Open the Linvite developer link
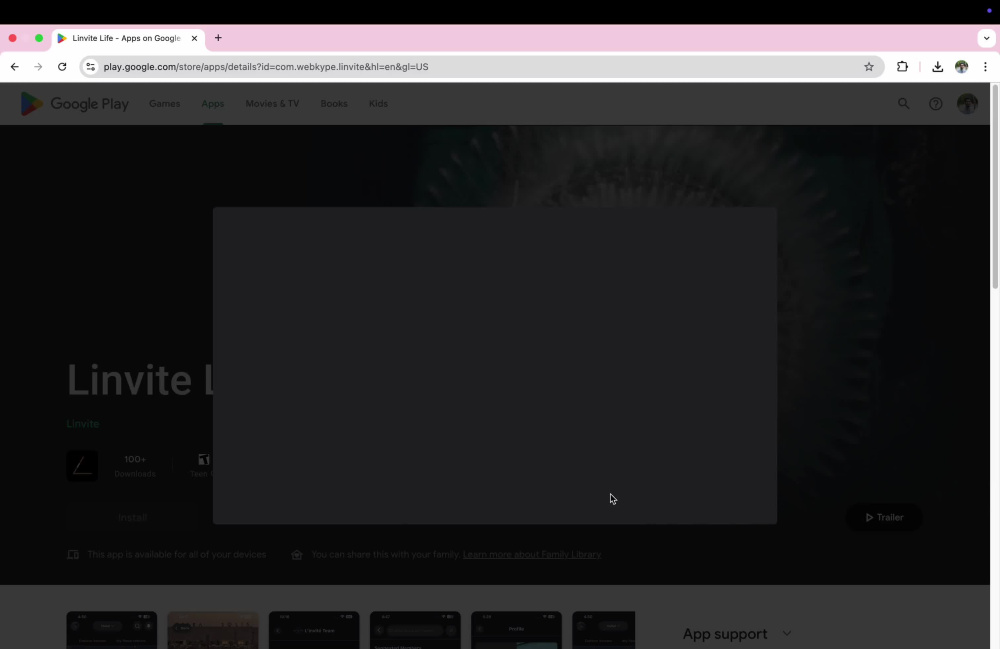1000x649 pixels. pyautogui.click(x=83, y=423)
